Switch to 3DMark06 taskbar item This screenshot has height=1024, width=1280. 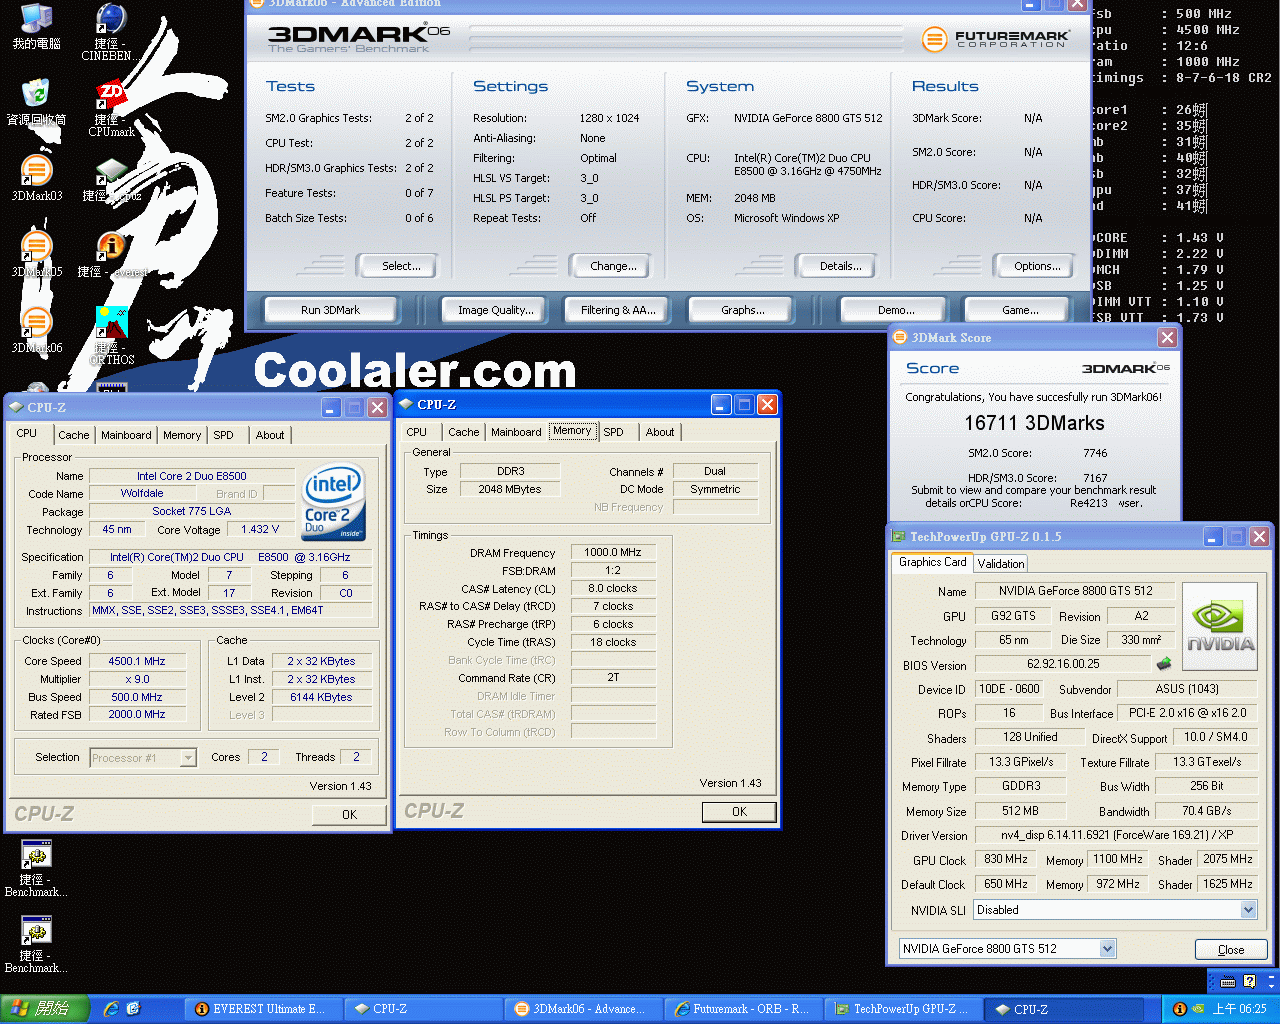(x=583, y=1009)
